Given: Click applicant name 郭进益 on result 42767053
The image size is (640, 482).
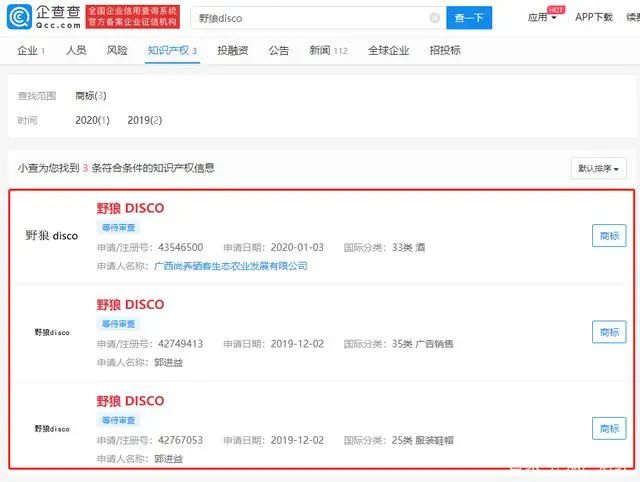Looking at the screenshot, I should pyautogui.click(x=168, y=459).
